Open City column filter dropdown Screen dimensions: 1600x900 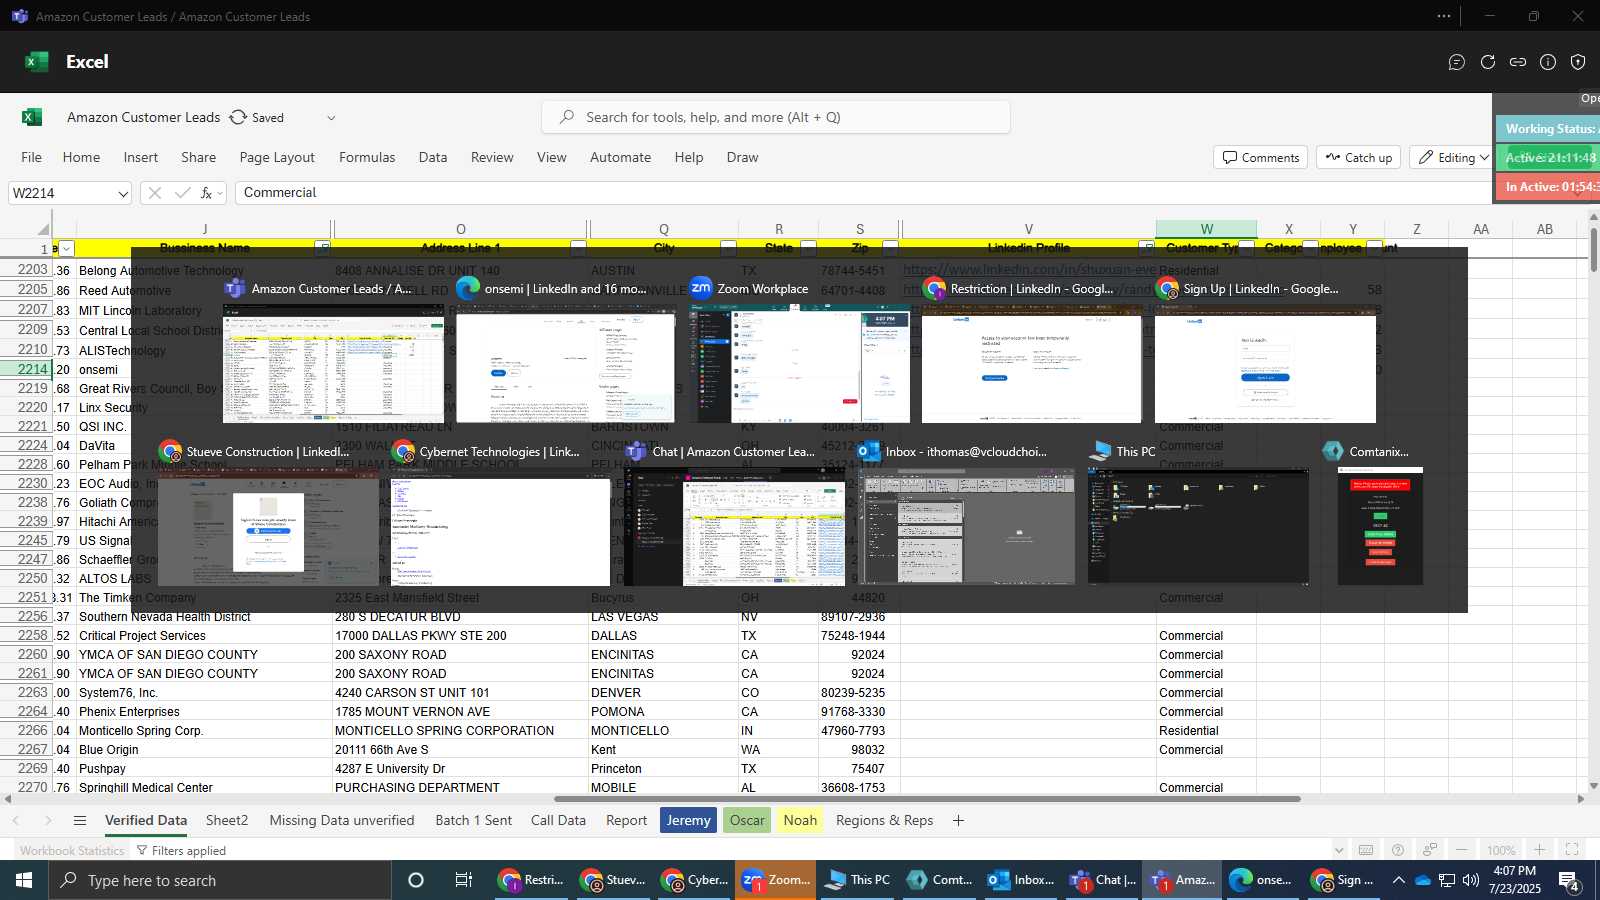coord(728,248)
